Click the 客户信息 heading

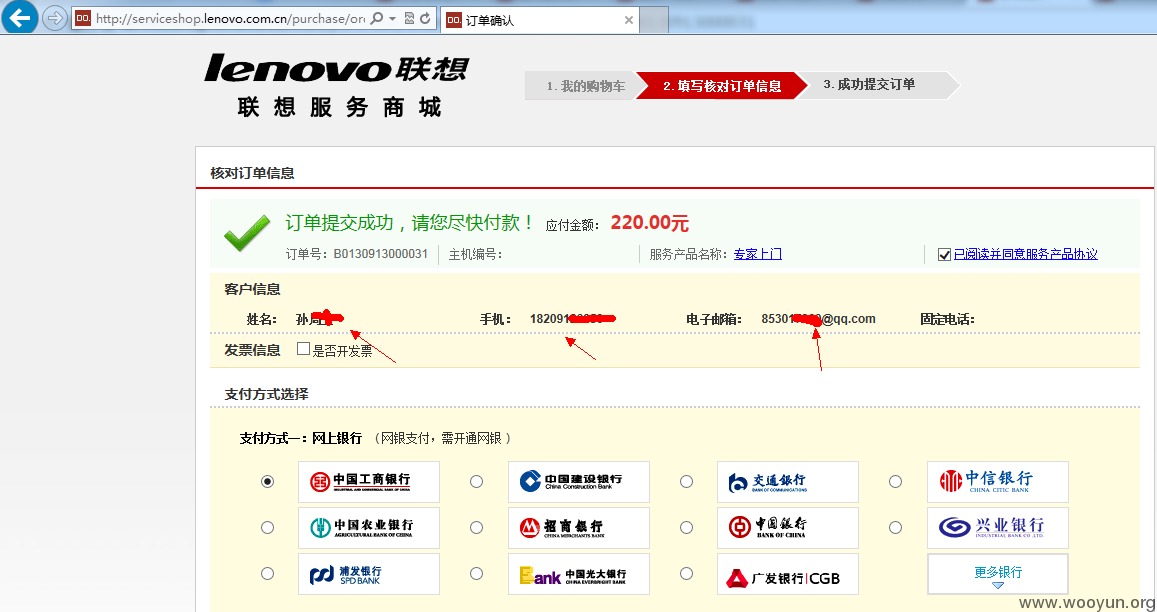point(252,289)
